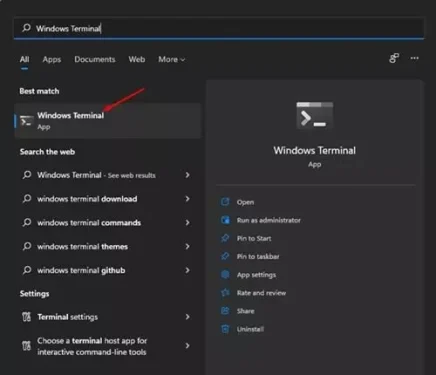Click Run as administrator

[269, 220]
